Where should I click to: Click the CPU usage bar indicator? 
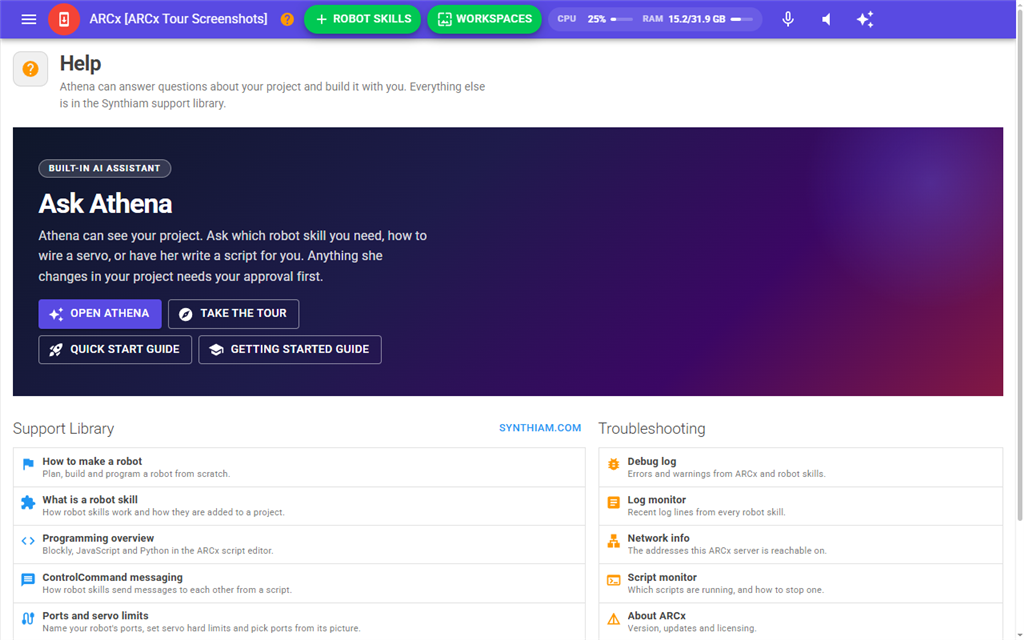[621, 19]
